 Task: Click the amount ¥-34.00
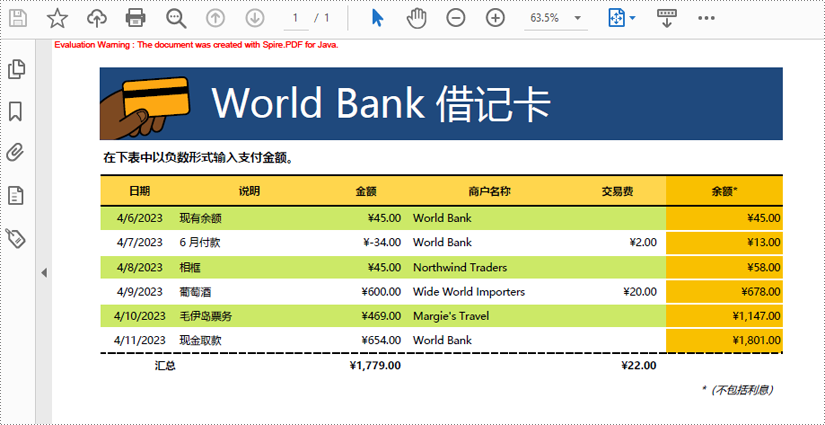[x=382, y=242]
